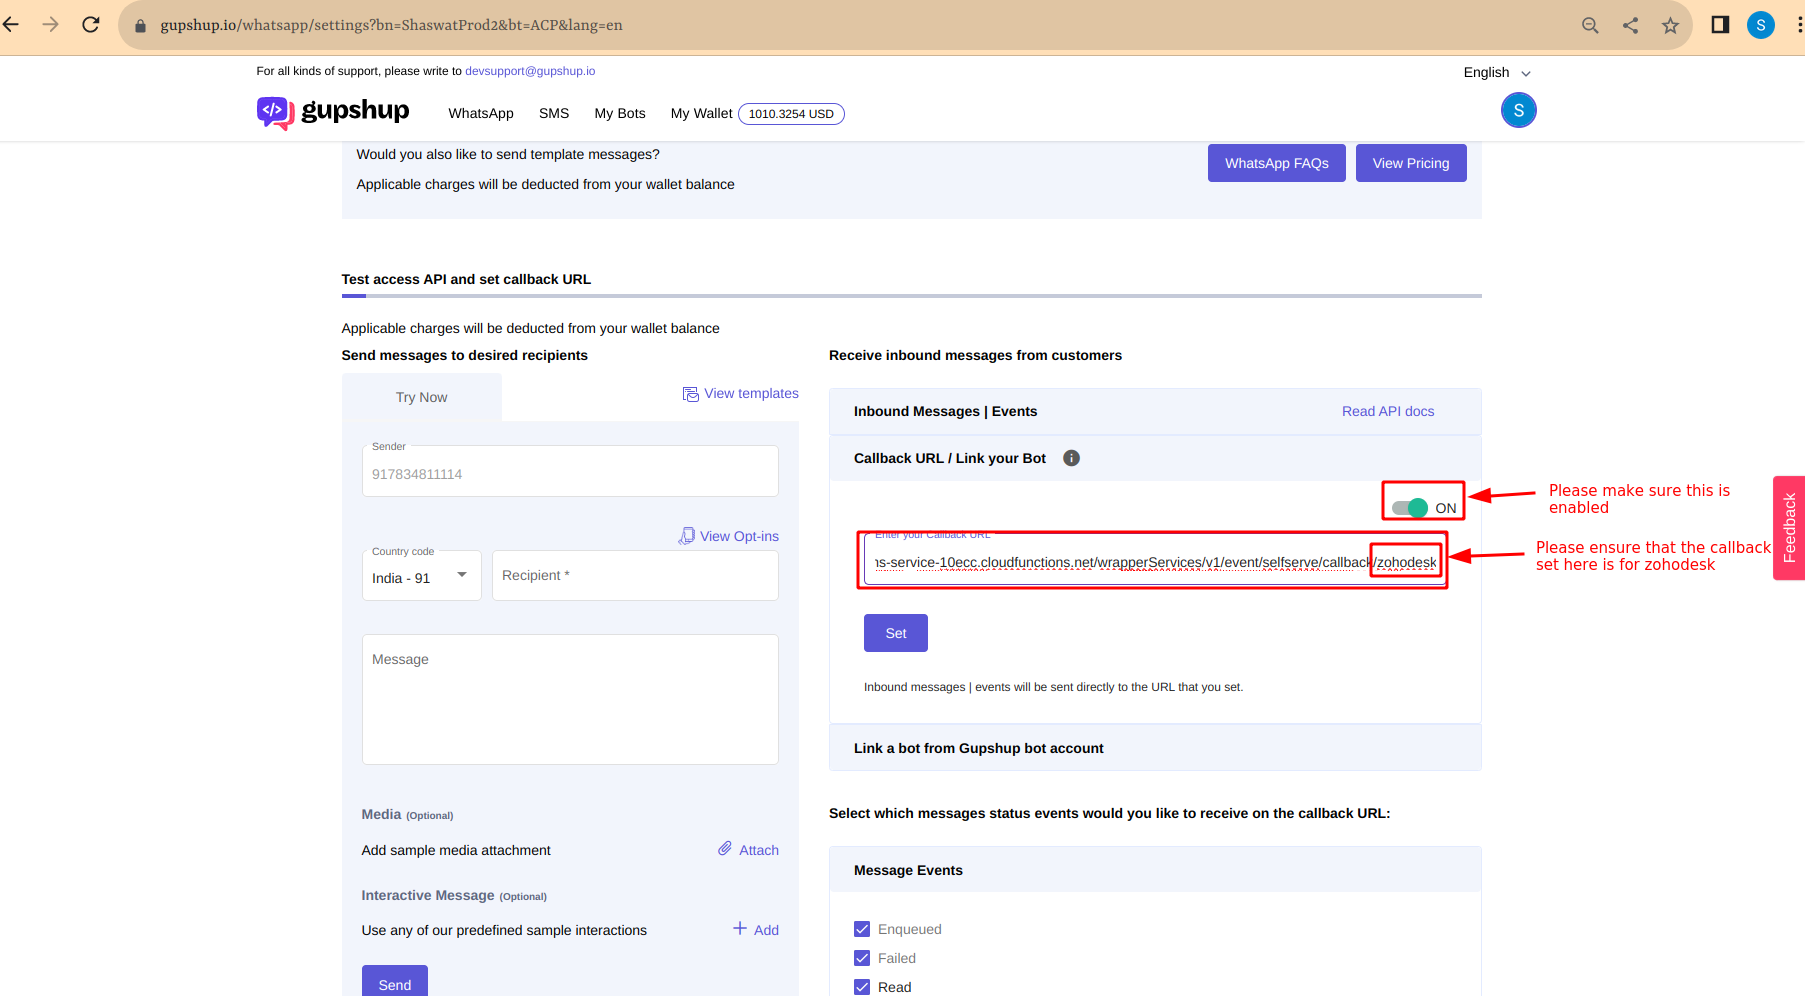
Task: Click the Attach media link
Action: [x=759, y=850]
